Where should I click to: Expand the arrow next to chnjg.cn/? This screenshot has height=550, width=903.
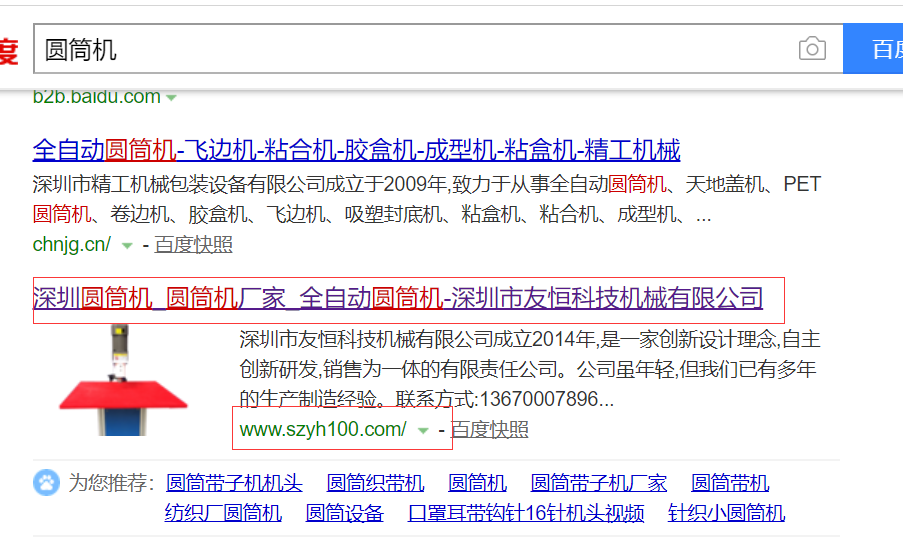click(x=126, y=245)
